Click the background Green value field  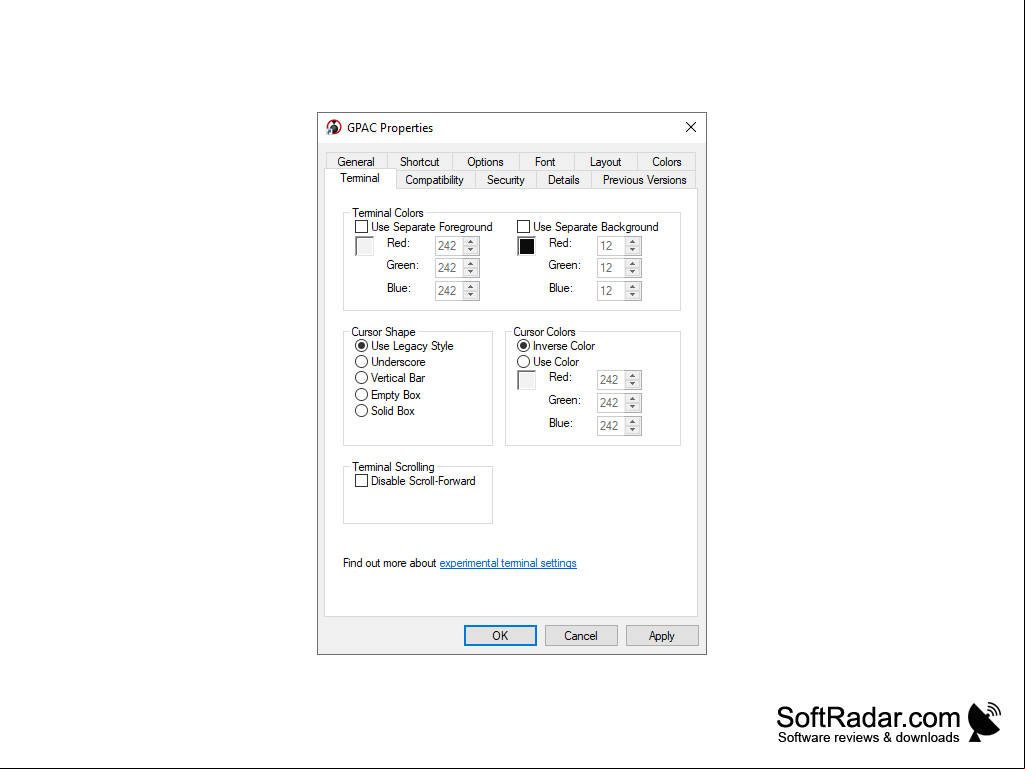point(611,268)
